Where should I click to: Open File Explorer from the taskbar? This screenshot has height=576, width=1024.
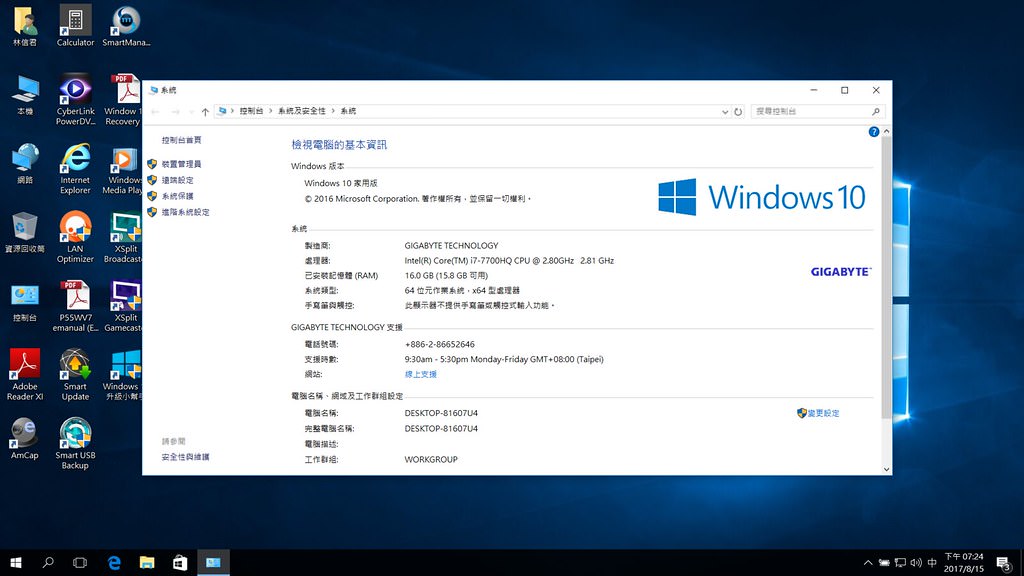(147, 562)
